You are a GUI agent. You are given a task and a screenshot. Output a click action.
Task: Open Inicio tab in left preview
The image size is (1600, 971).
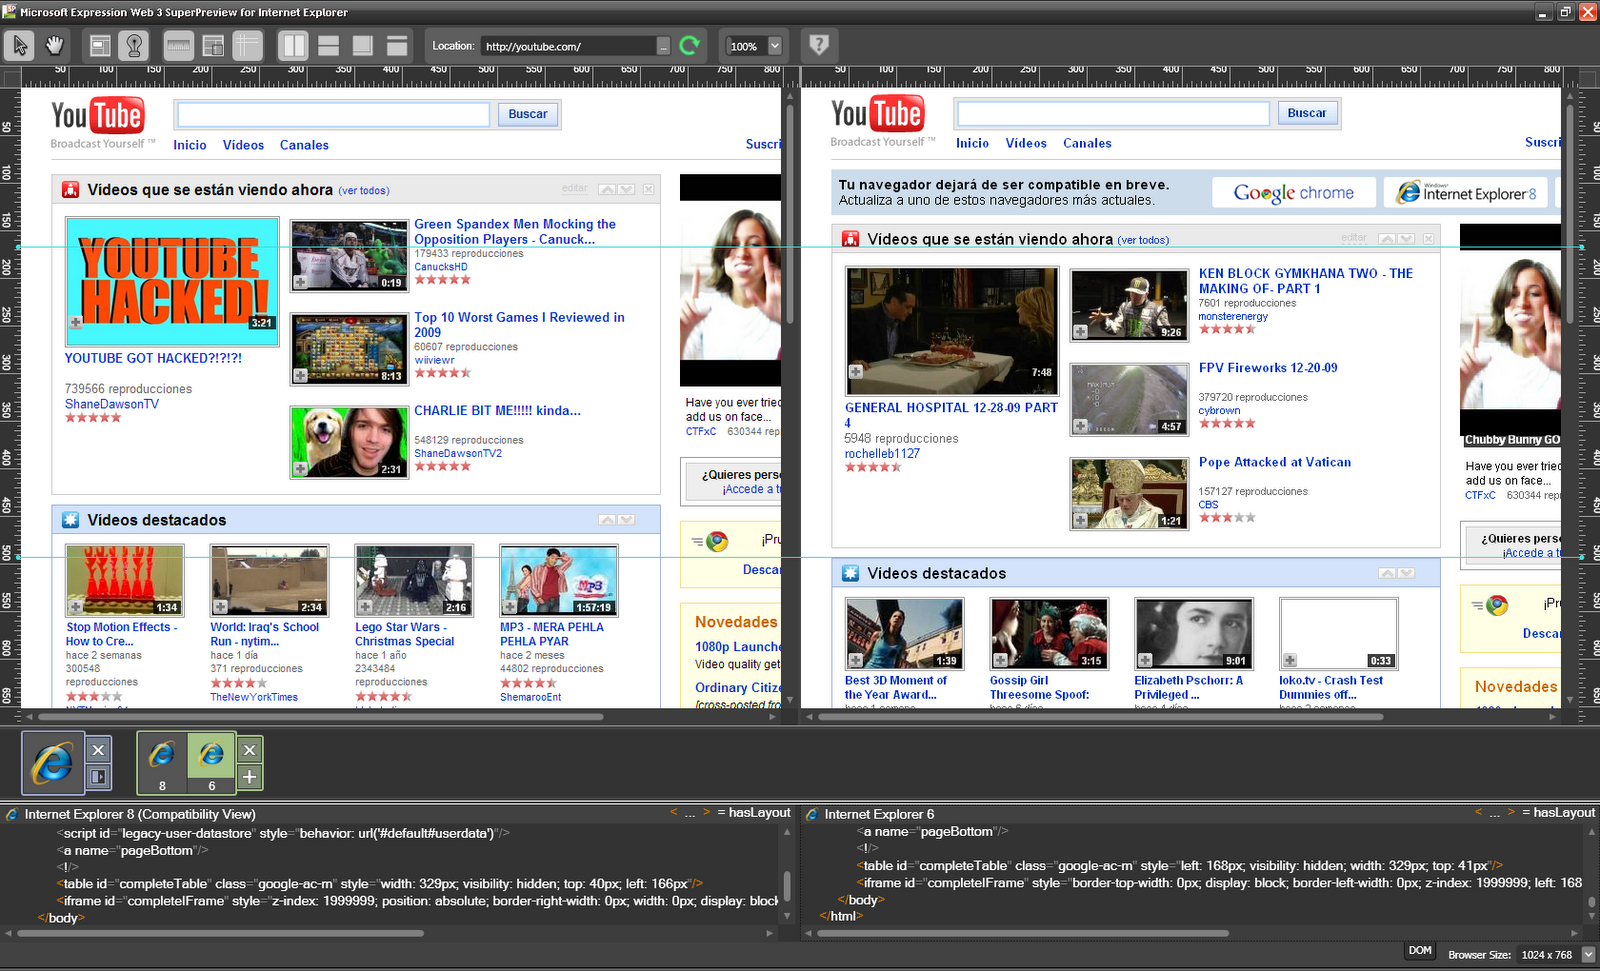click(190, 145)
